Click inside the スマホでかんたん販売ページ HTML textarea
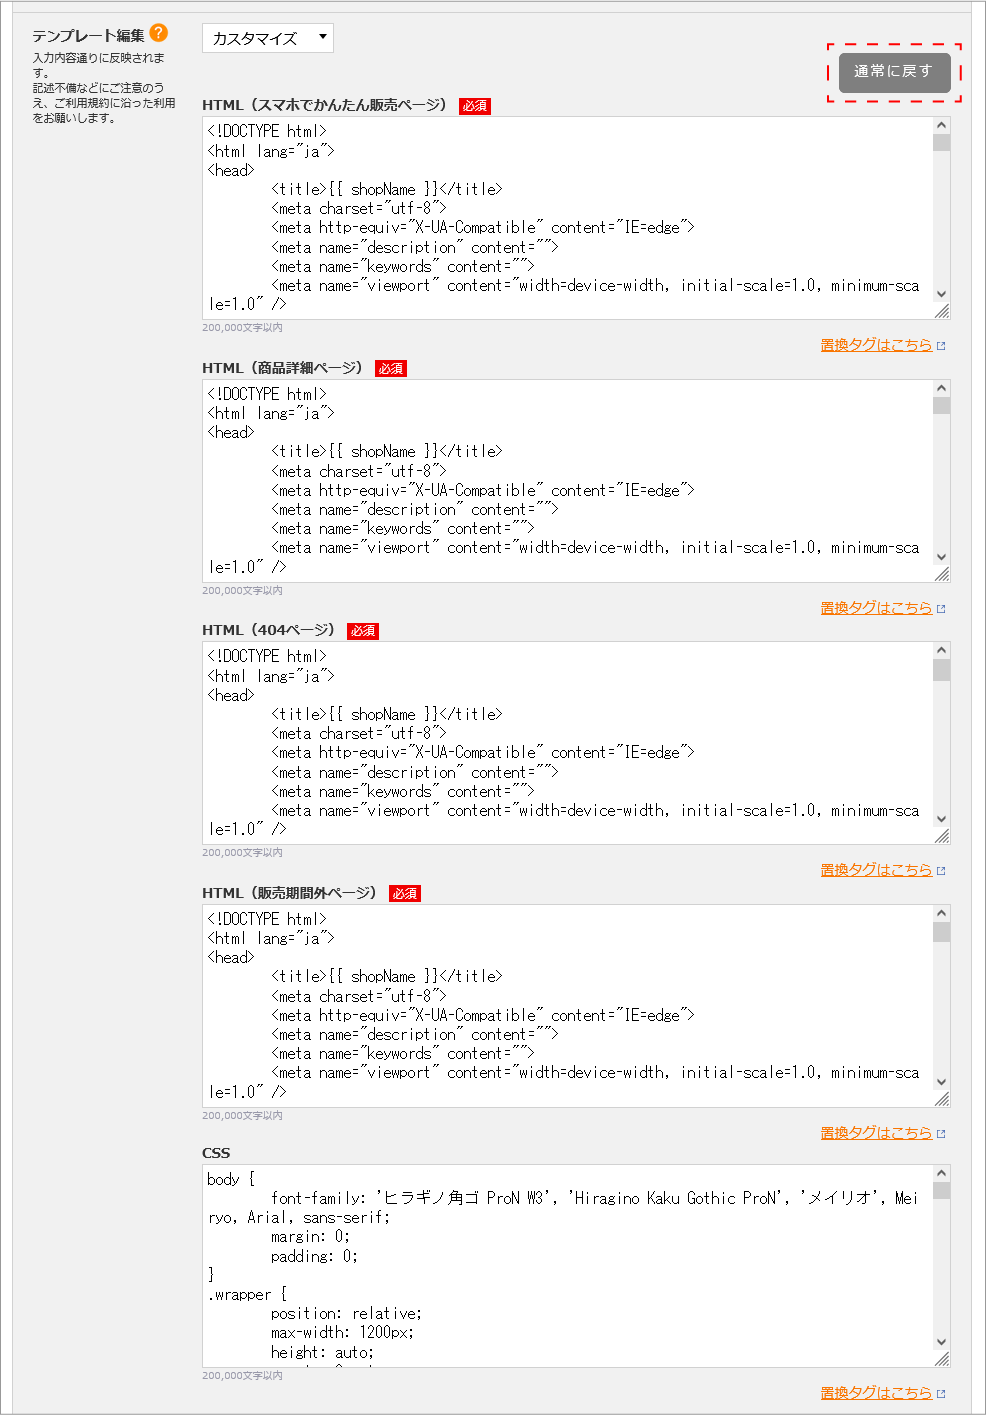The width and height of the screenshot is (987, 1415). (567, 218)
